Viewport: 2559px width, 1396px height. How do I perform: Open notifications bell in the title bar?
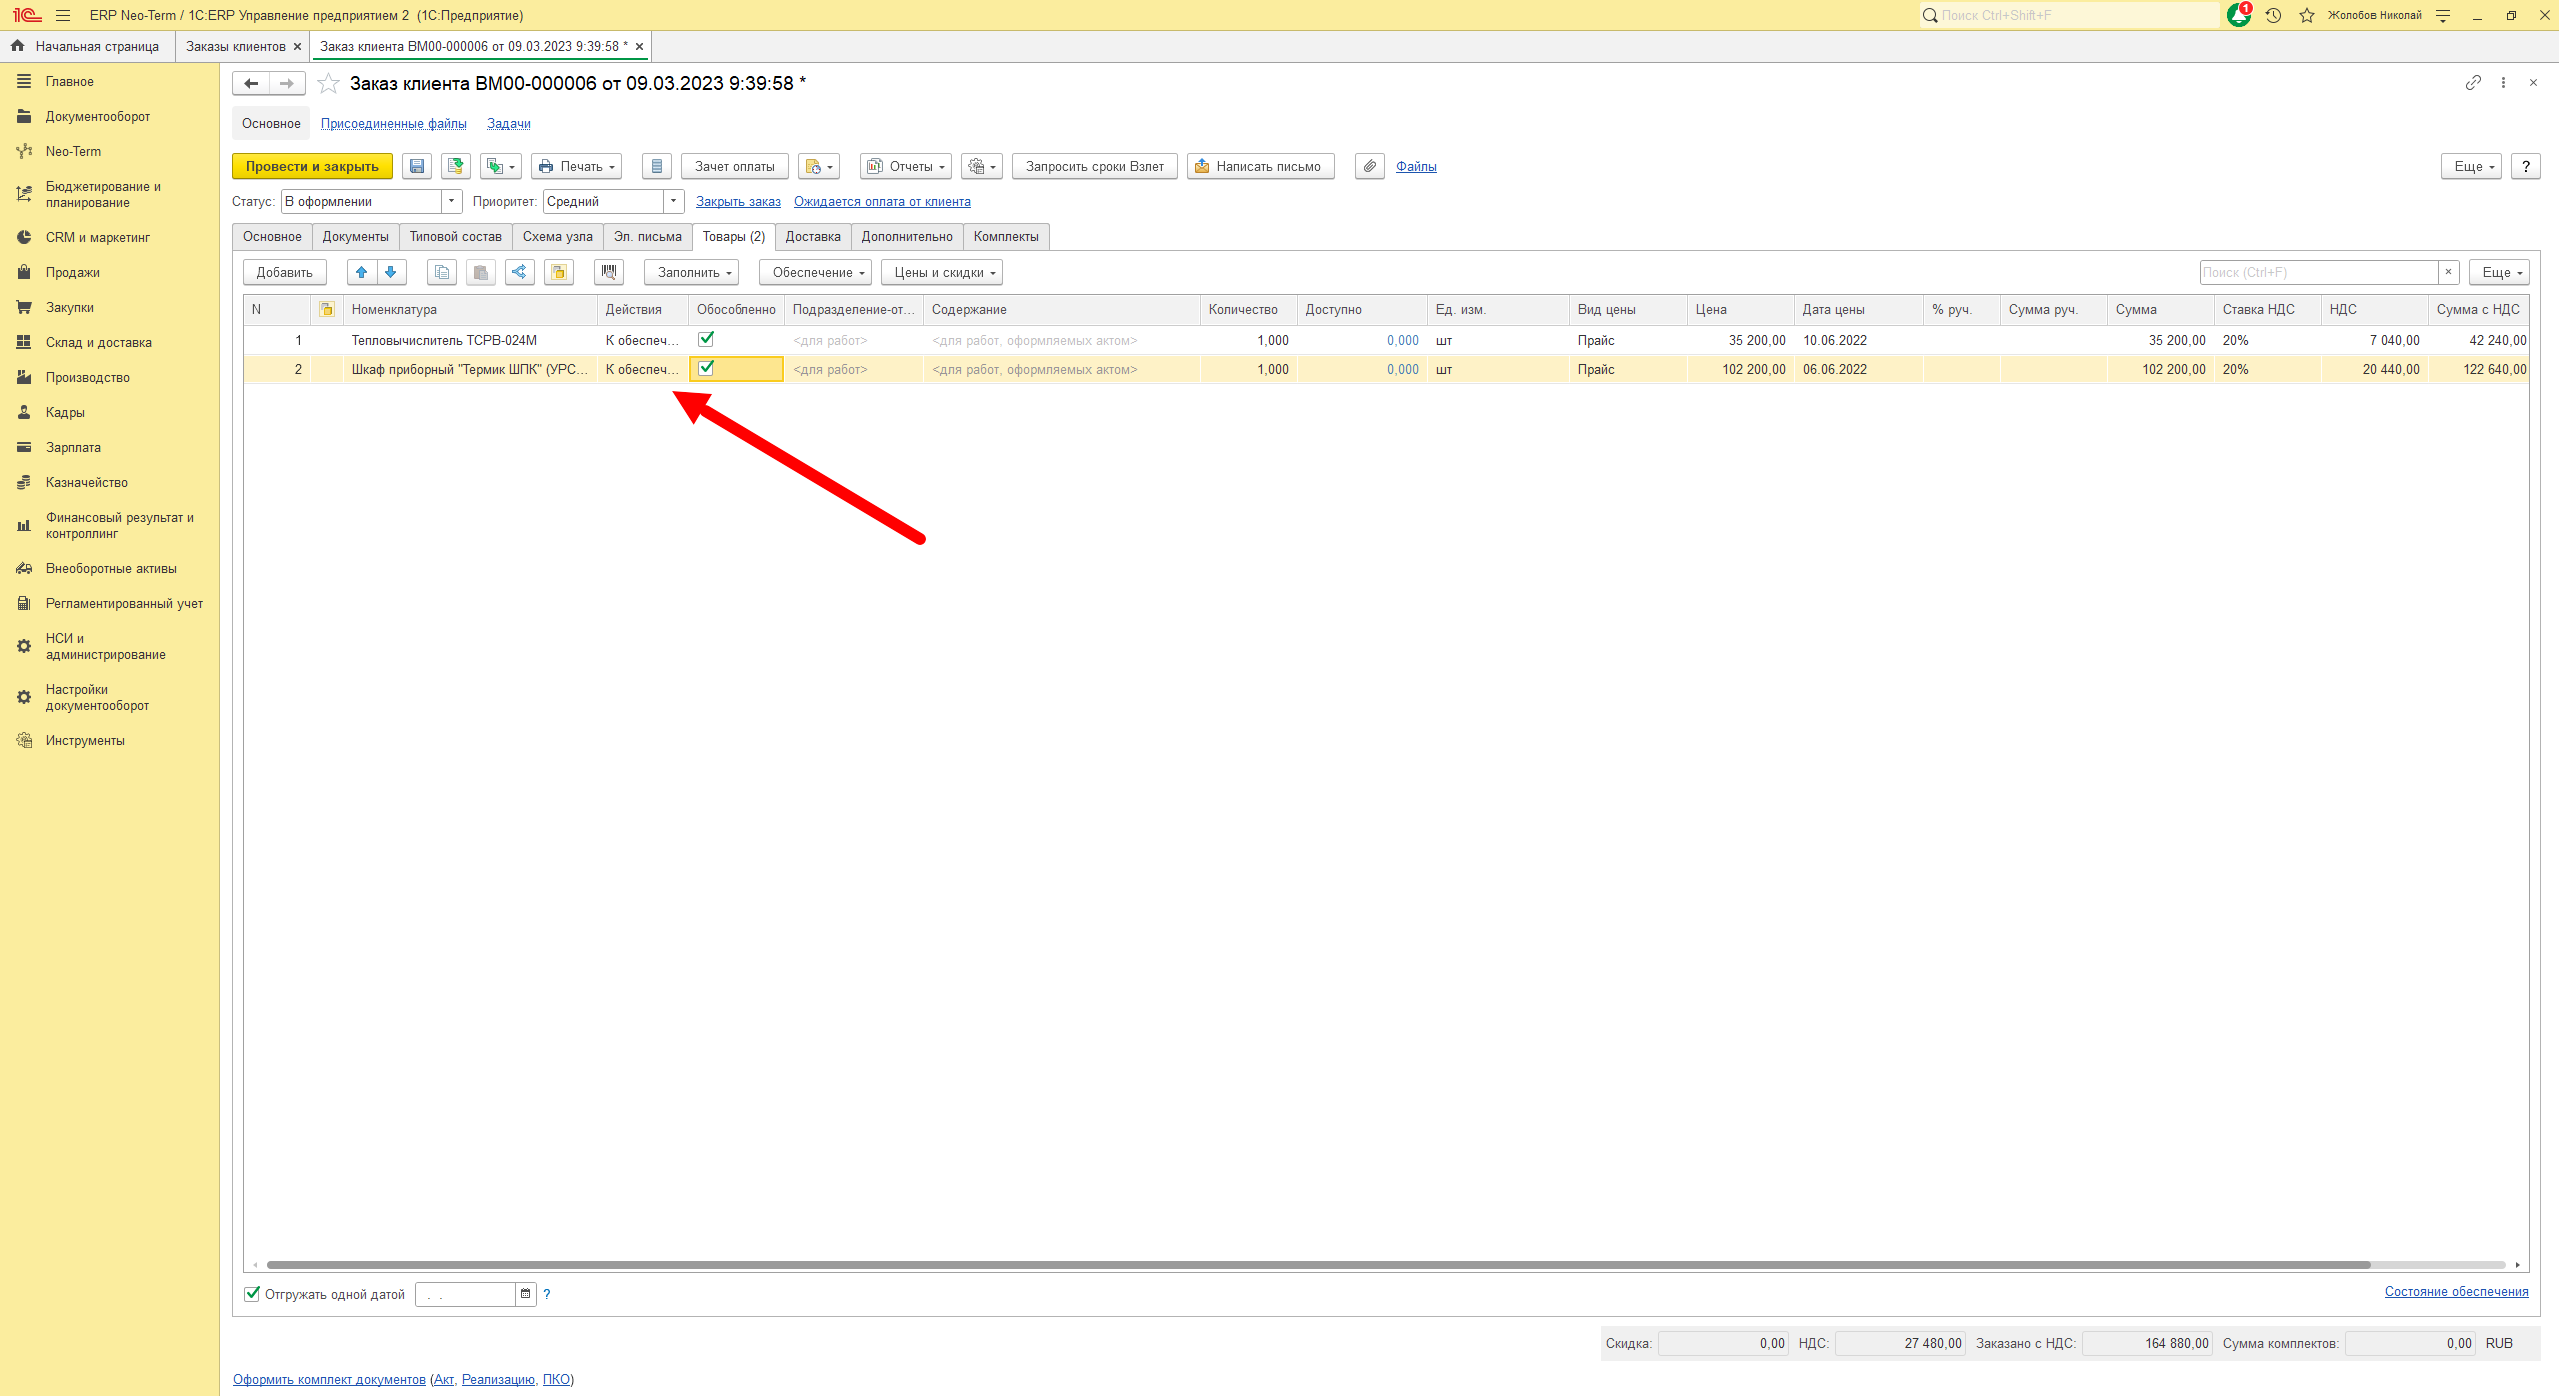pos(2239,15)
